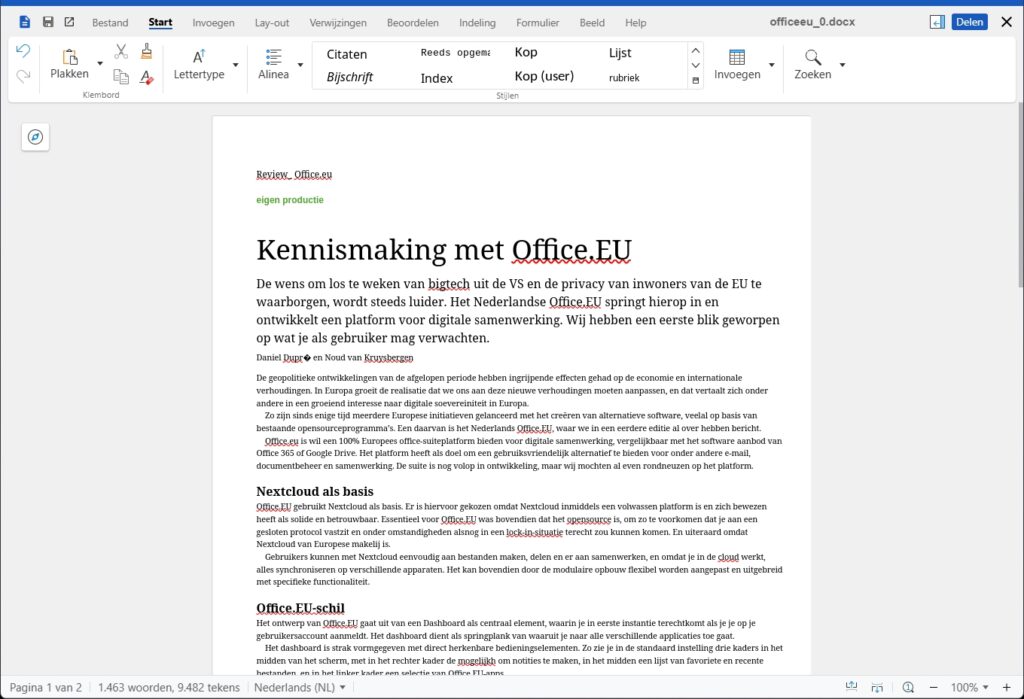Click the open-in-new-window icon next to save
Image resolution: width=1024 pixels, height=699 pixels.
coord(69,22)
